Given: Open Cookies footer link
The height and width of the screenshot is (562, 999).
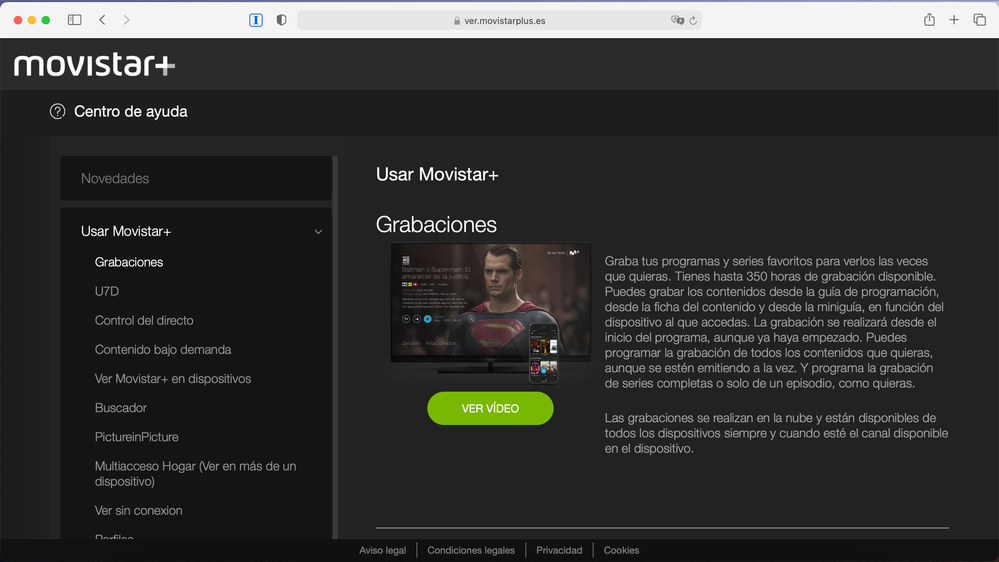Looking at the screenshot, I should click(x=621, y=550).
